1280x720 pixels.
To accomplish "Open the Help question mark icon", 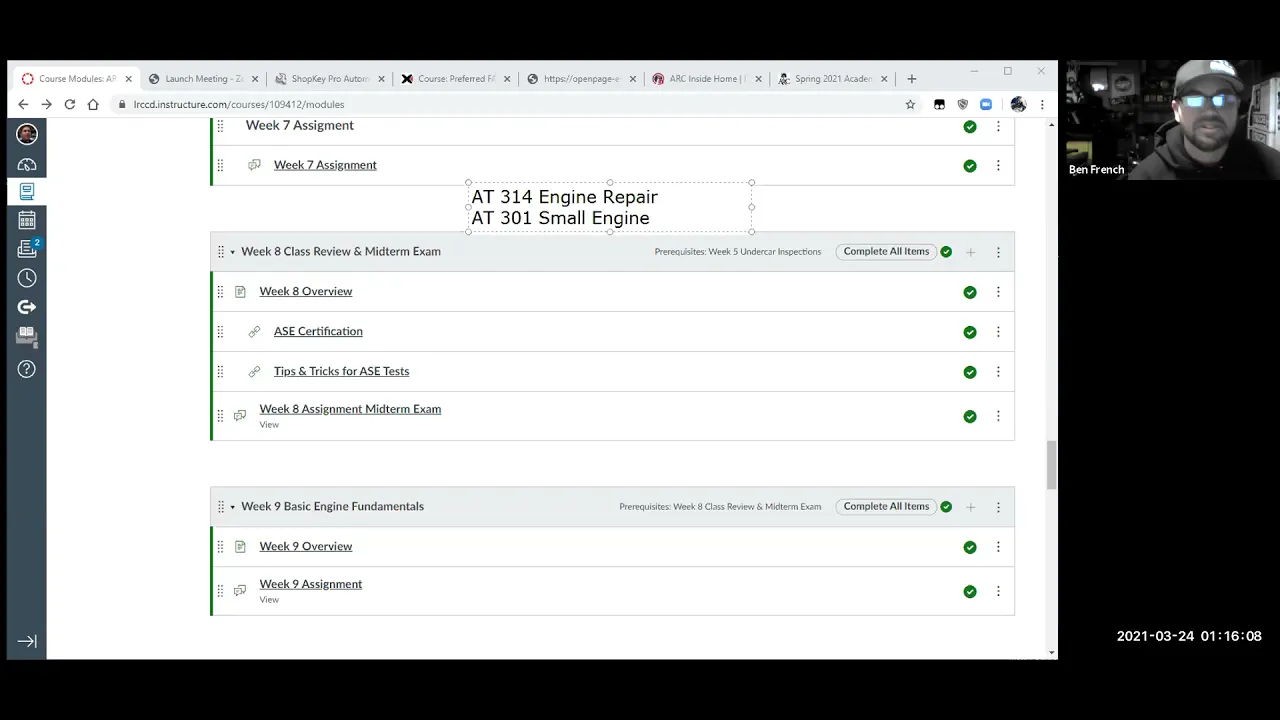I will [x=27, y=369].
